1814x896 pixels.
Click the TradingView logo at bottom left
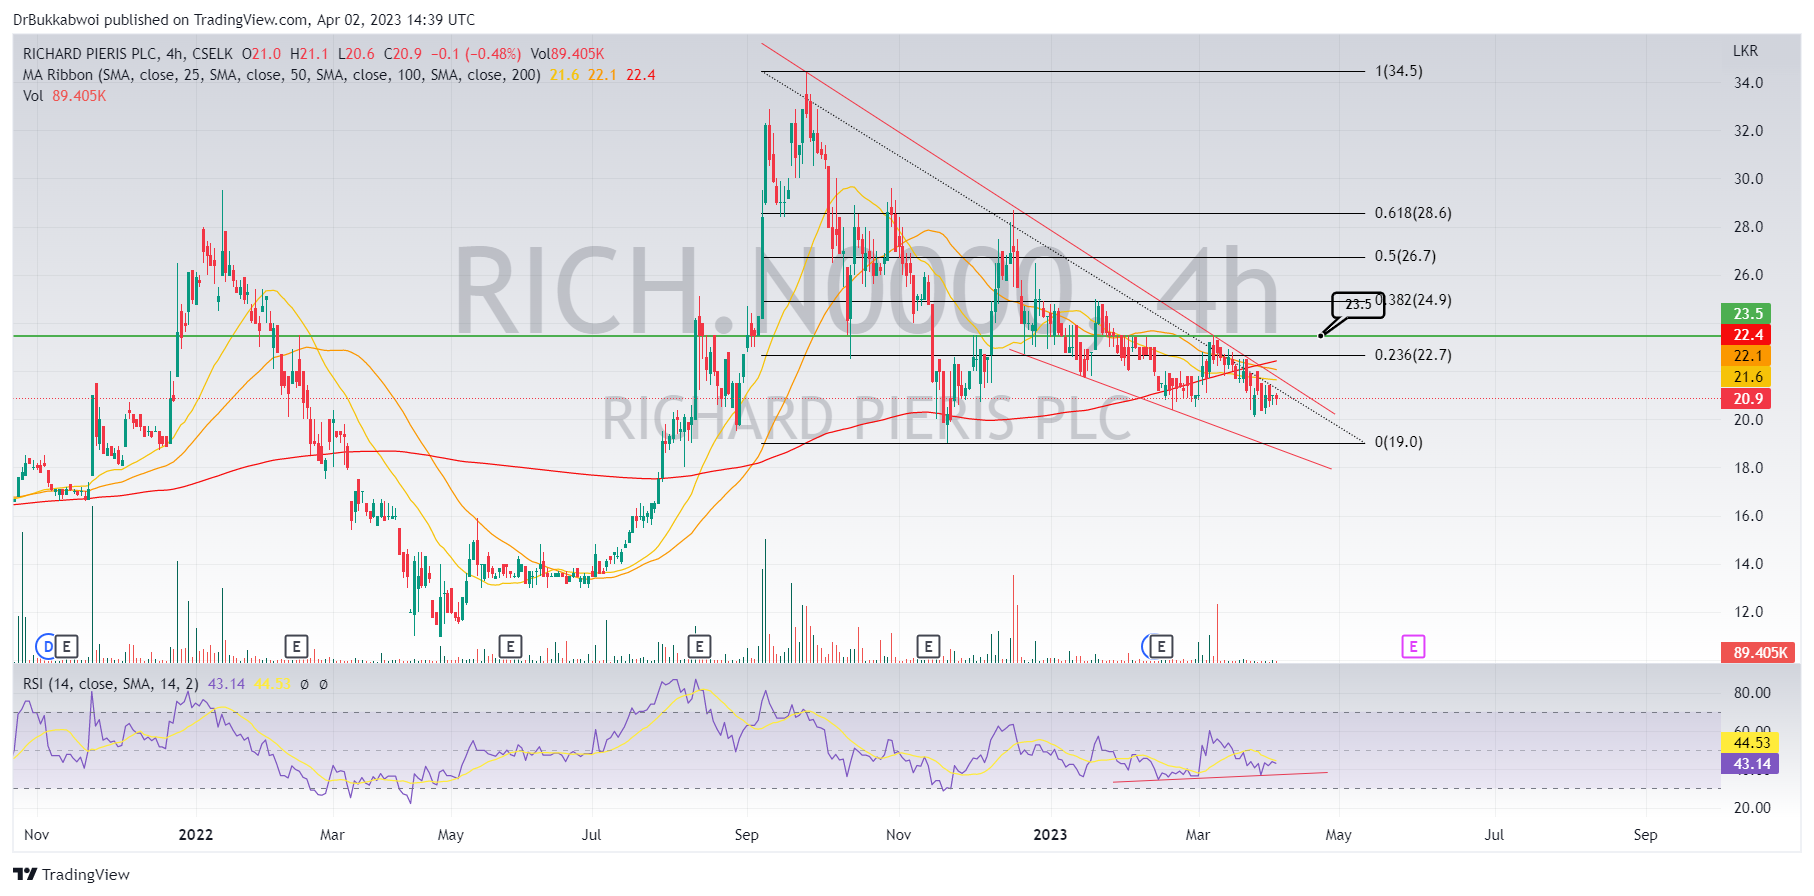click(71, 874)
